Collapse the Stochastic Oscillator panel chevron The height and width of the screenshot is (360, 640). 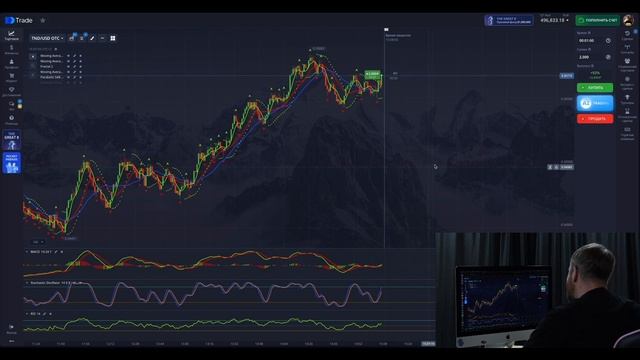[x=27, y=283]
